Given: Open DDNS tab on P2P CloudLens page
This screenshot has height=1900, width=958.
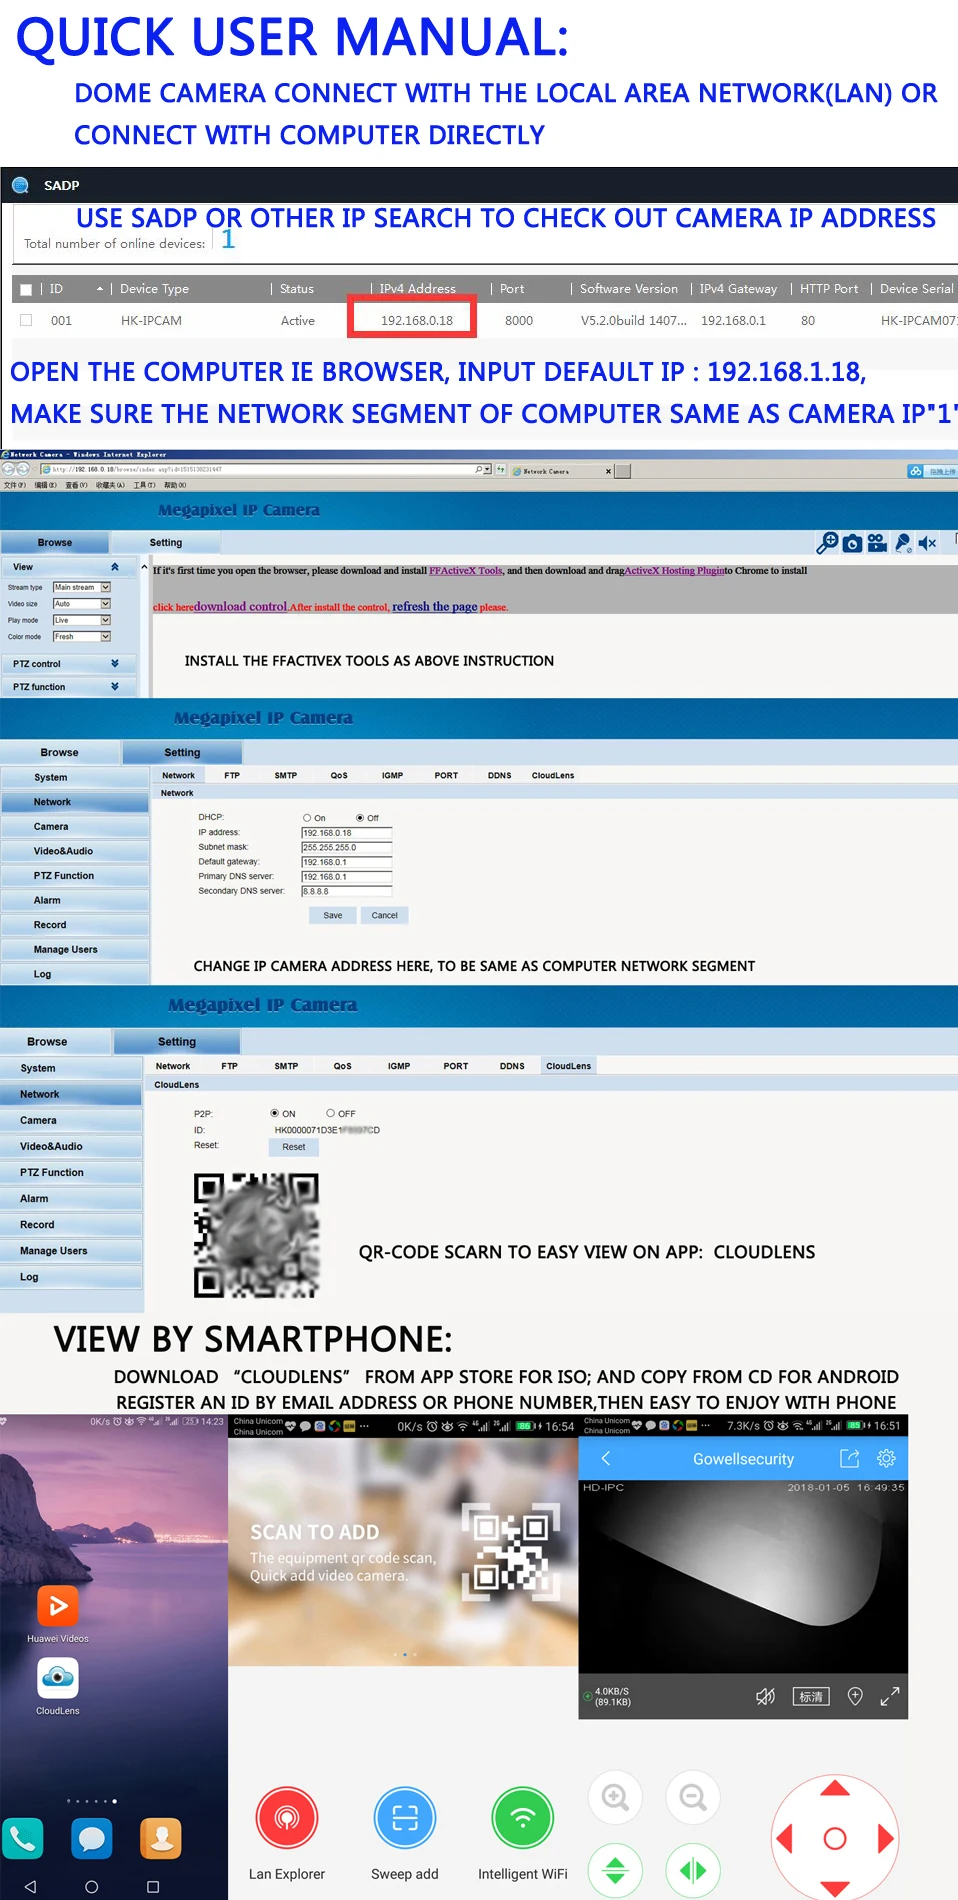Looking at the screenshot, I should coord(512,1066).
